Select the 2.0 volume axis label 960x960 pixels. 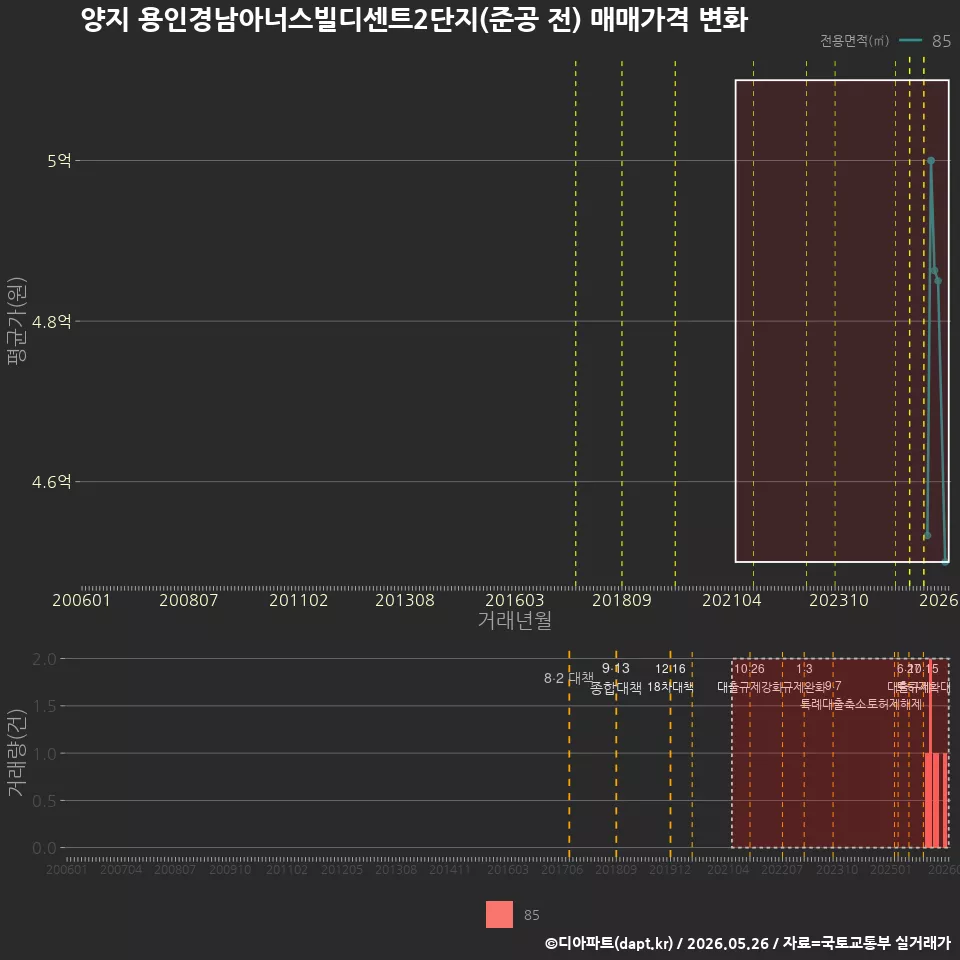point(44,659)
